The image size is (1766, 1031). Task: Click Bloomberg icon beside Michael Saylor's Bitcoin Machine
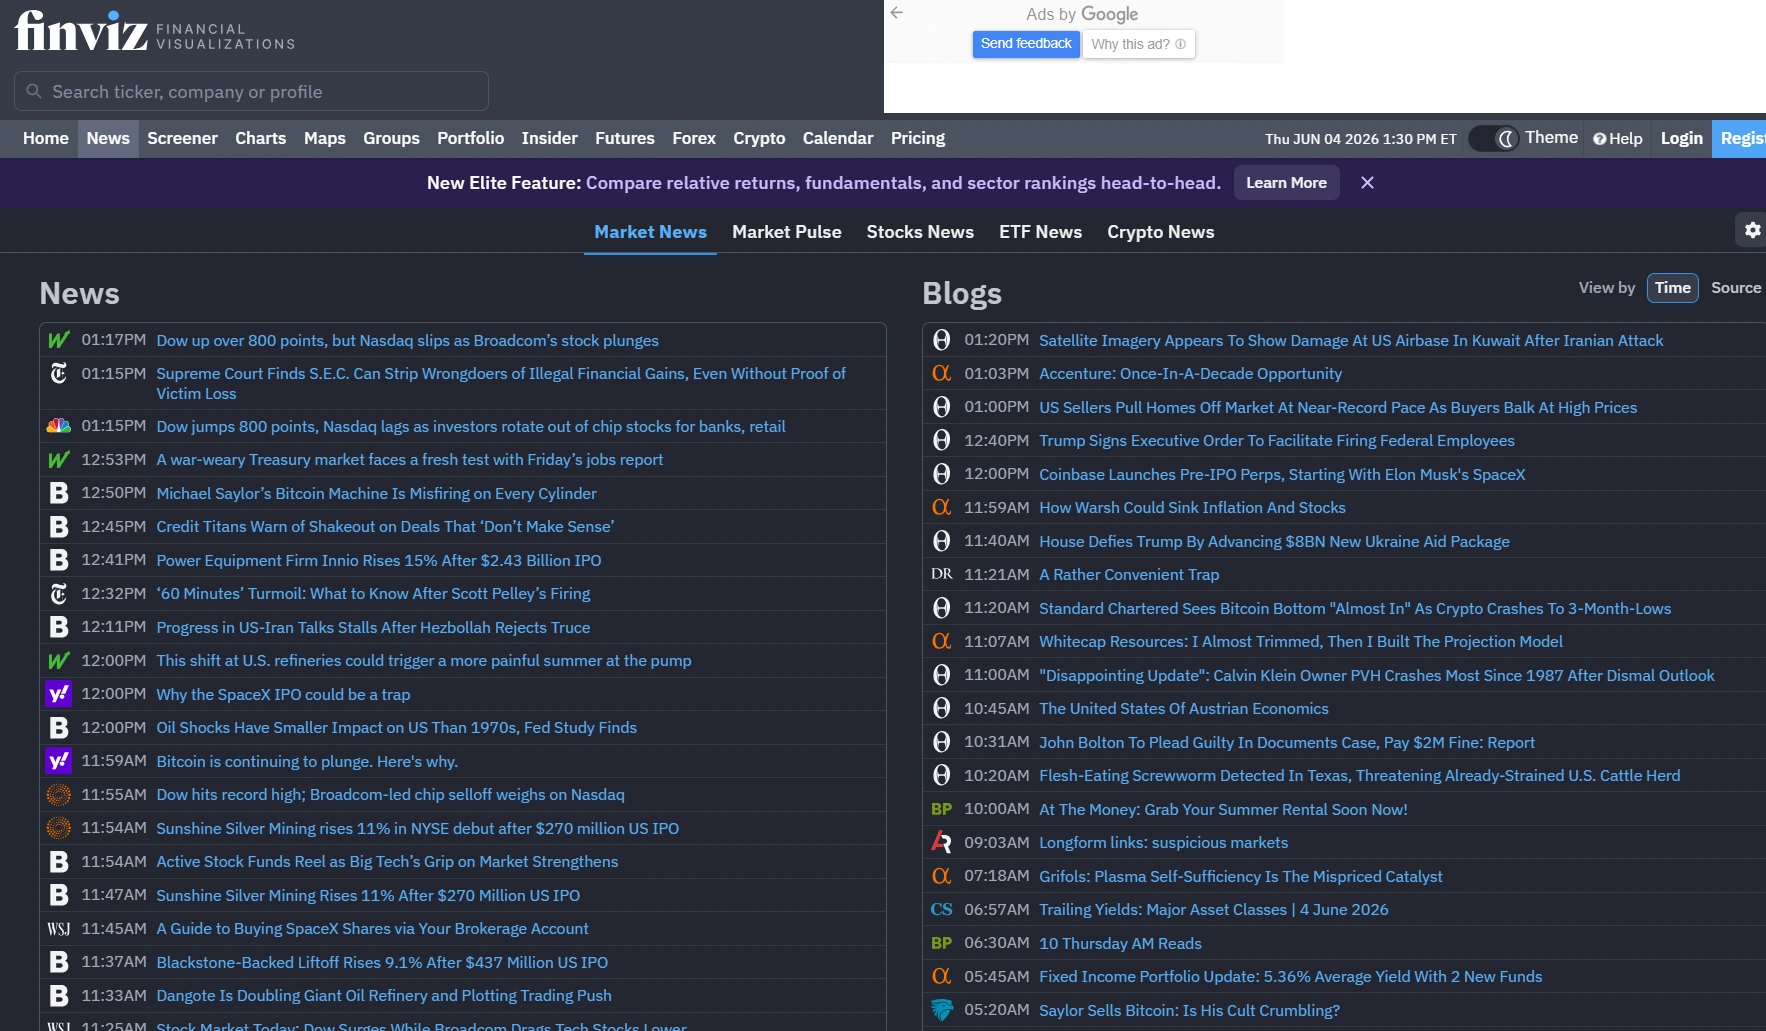[59, 493]
